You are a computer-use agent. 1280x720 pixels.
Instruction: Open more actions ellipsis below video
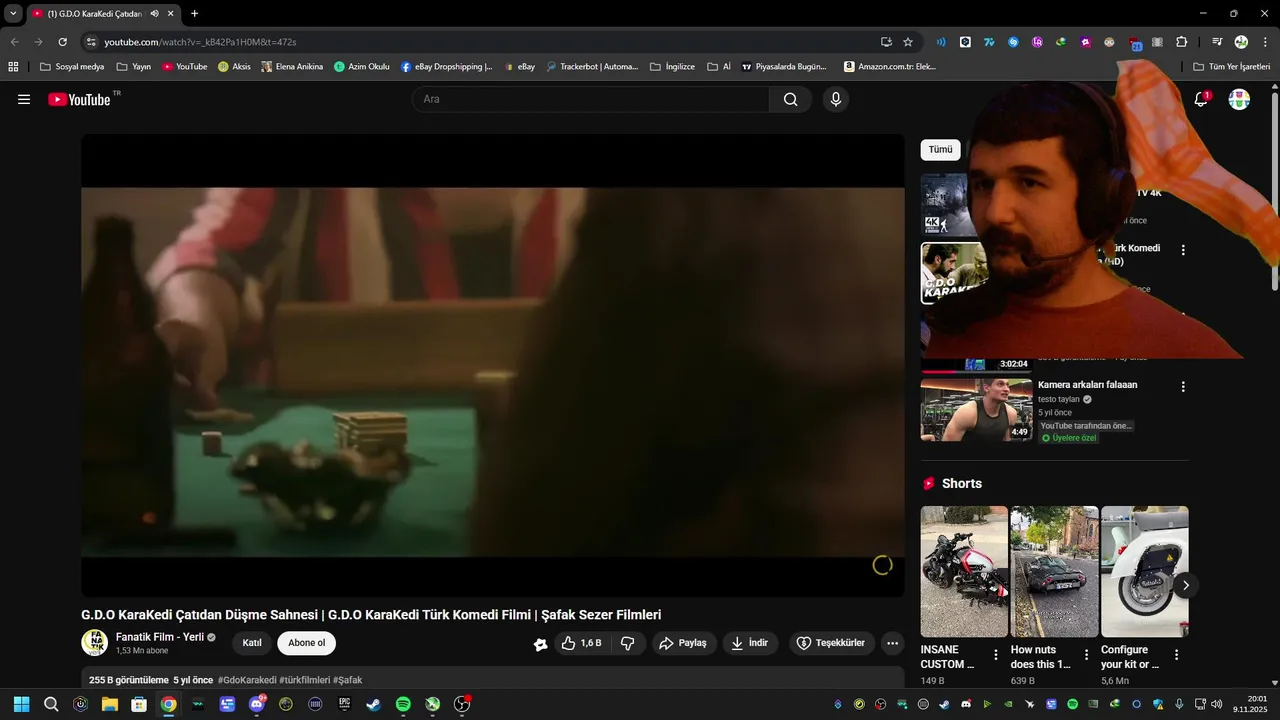click(x=893, y=643)
